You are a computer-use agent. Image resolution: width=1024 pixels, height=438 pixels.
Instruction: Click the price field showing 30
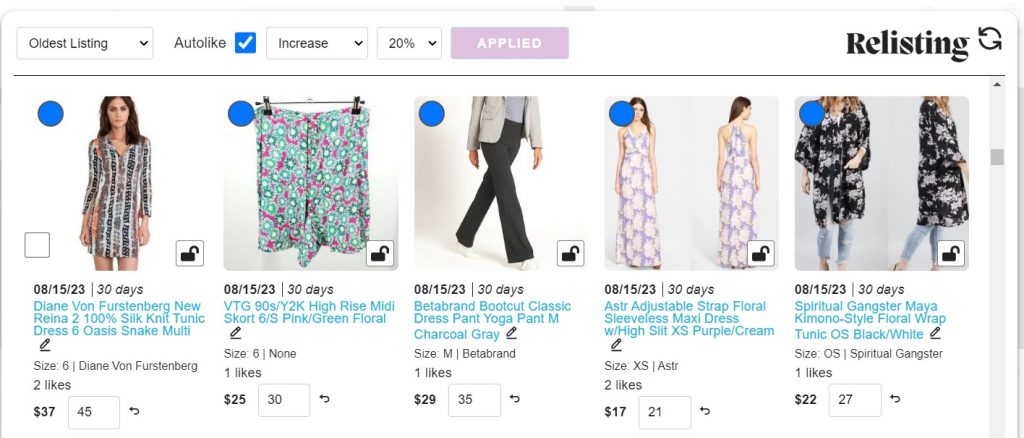[x=283, y=399]
